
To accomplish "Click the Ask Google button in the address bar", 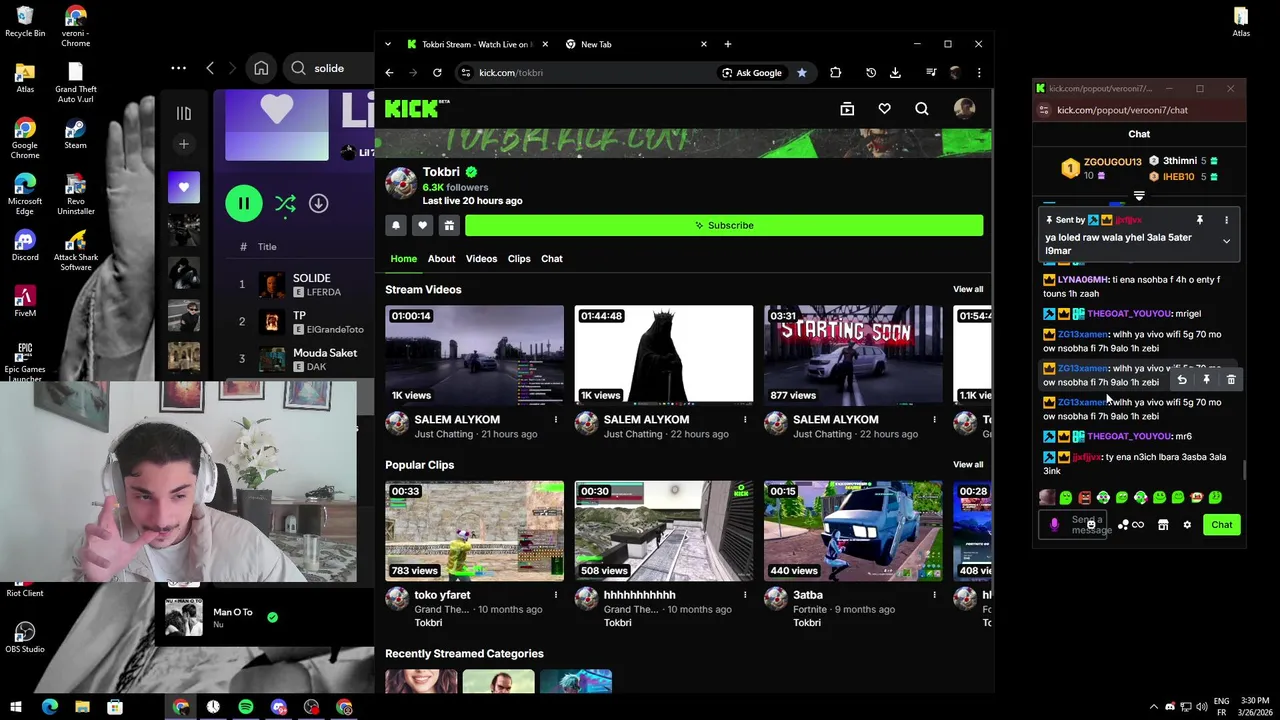I will point(752,72).
